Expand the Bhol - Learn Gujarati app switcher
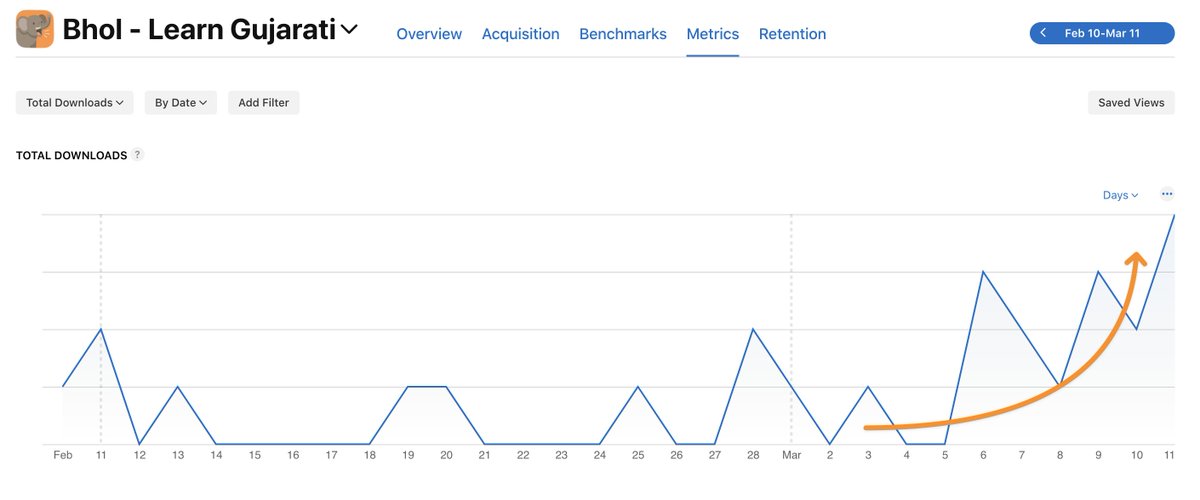 [x=349, y=30]
